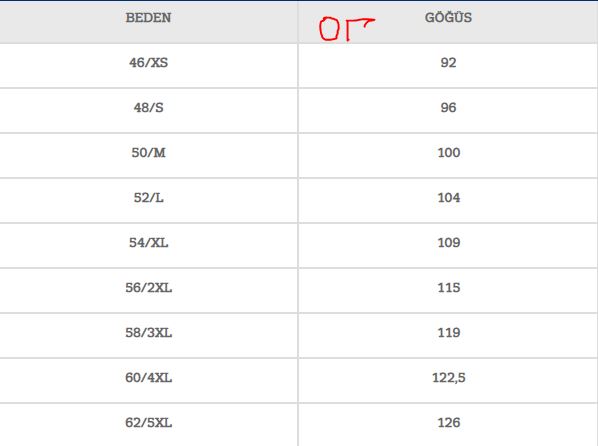Image resolution: width=598 pixels, height=446 pixels.
Task: Click the chest value 109
Action: pyautogui.click(x=448, y=243)
